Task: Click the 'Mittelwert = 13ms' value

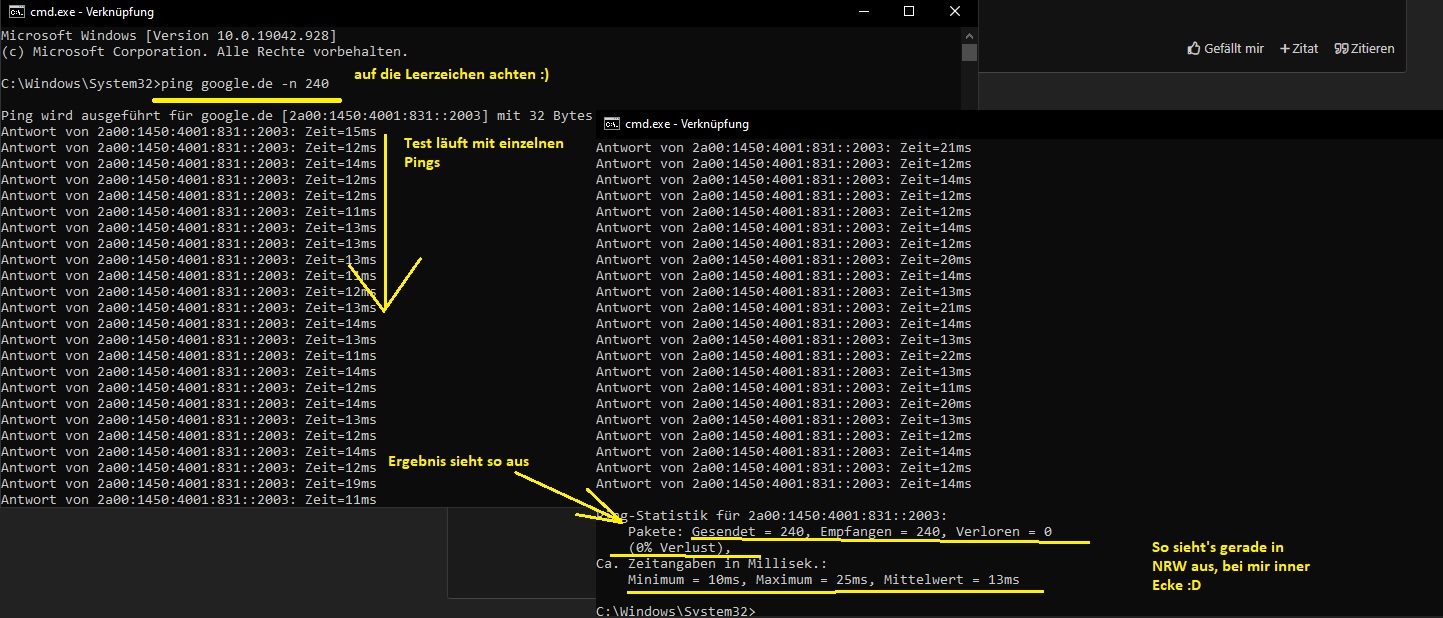Action: click(x=951, y=579)
